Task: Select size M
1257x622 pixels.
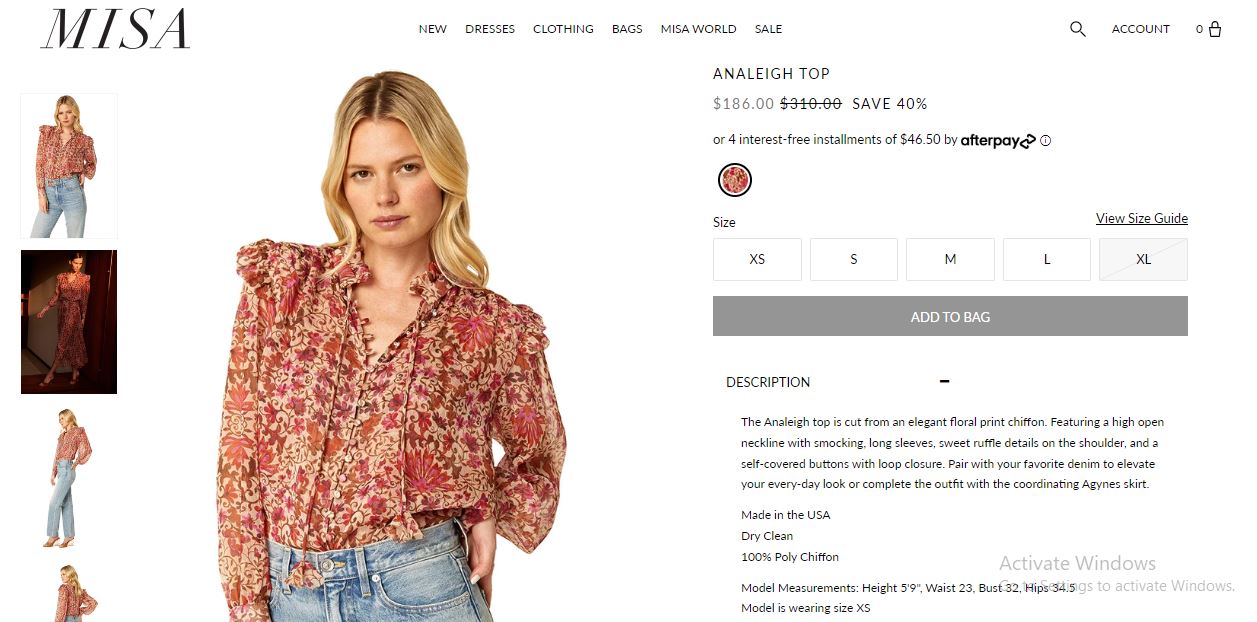Action: point(950,259)
